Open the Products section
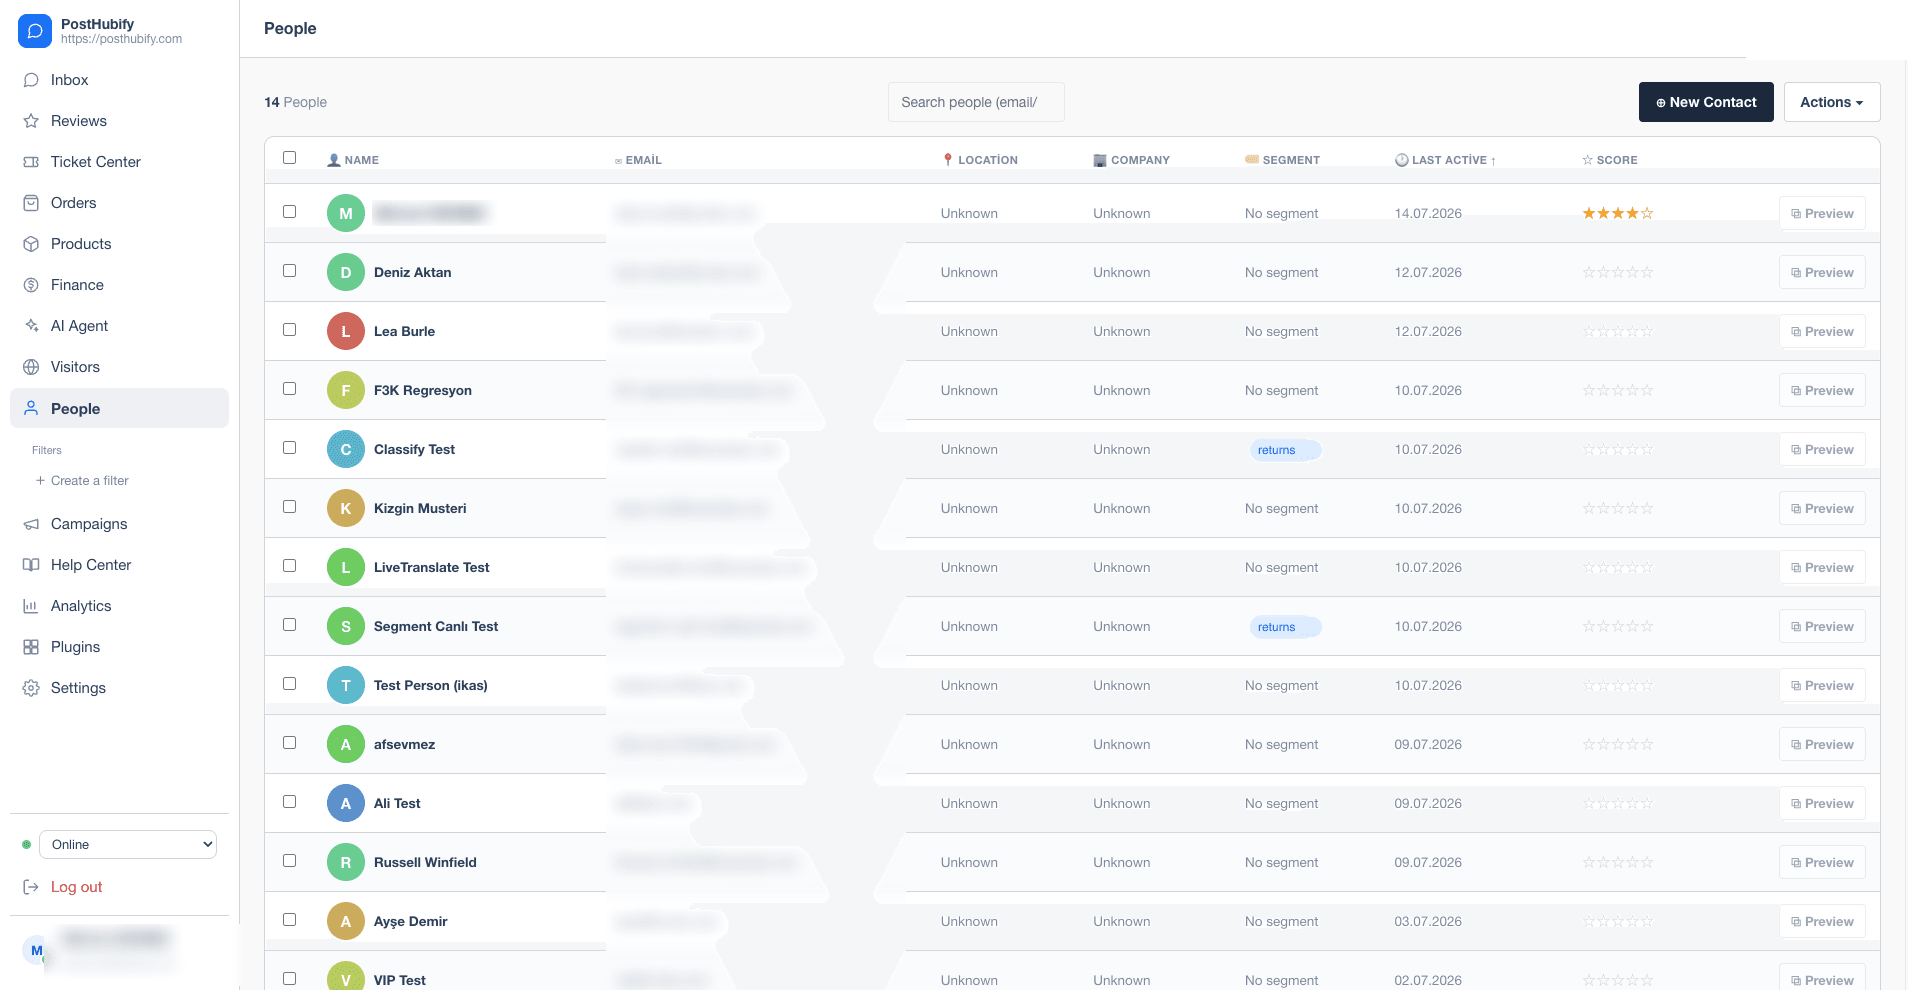Image resolution: width=1908 pixels, height=990 pixels. point(119,244)
